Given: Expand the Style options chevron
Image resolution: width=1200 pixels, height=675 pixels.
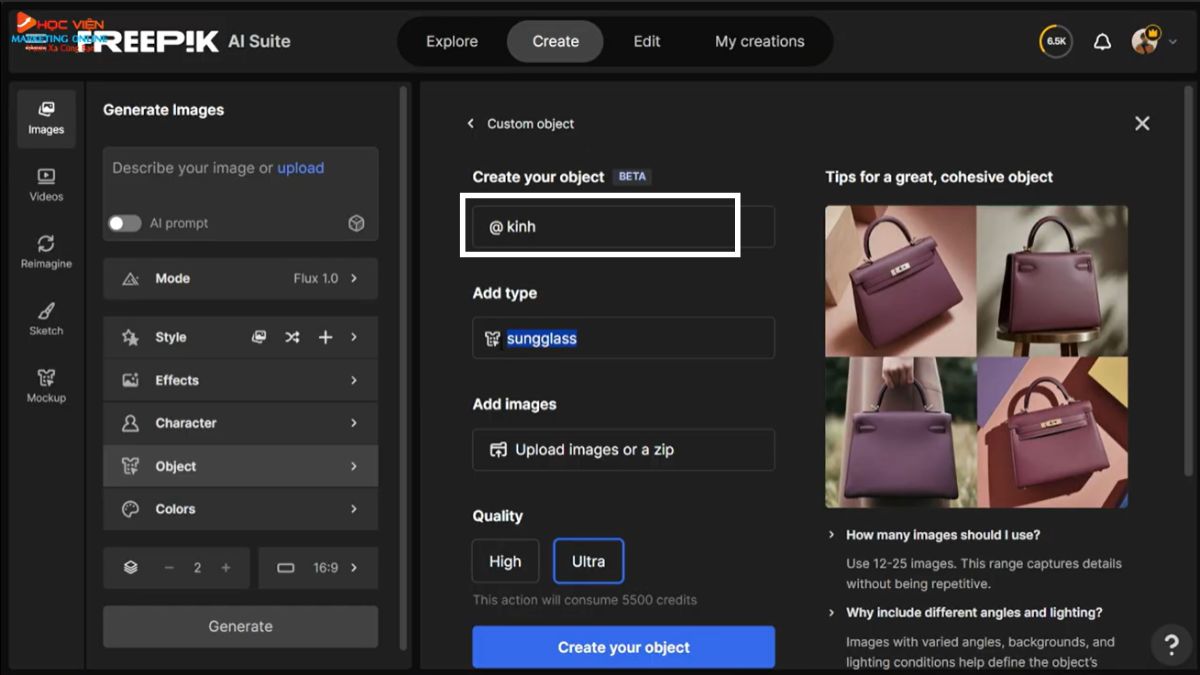Looking at the screenshot, I should point(354,338).
